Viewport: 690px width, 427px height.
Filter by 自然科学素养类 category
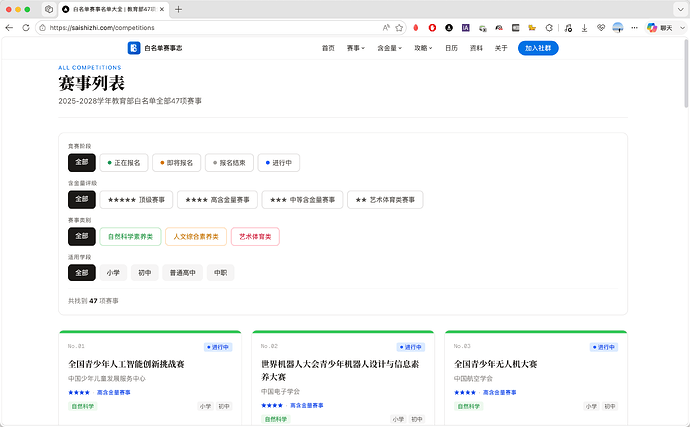(130, 236)
